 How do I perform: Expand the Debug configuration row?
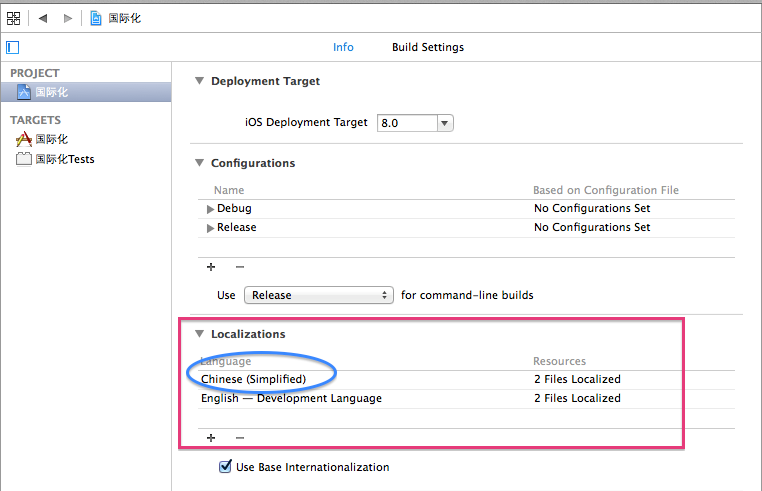point(210,209)
